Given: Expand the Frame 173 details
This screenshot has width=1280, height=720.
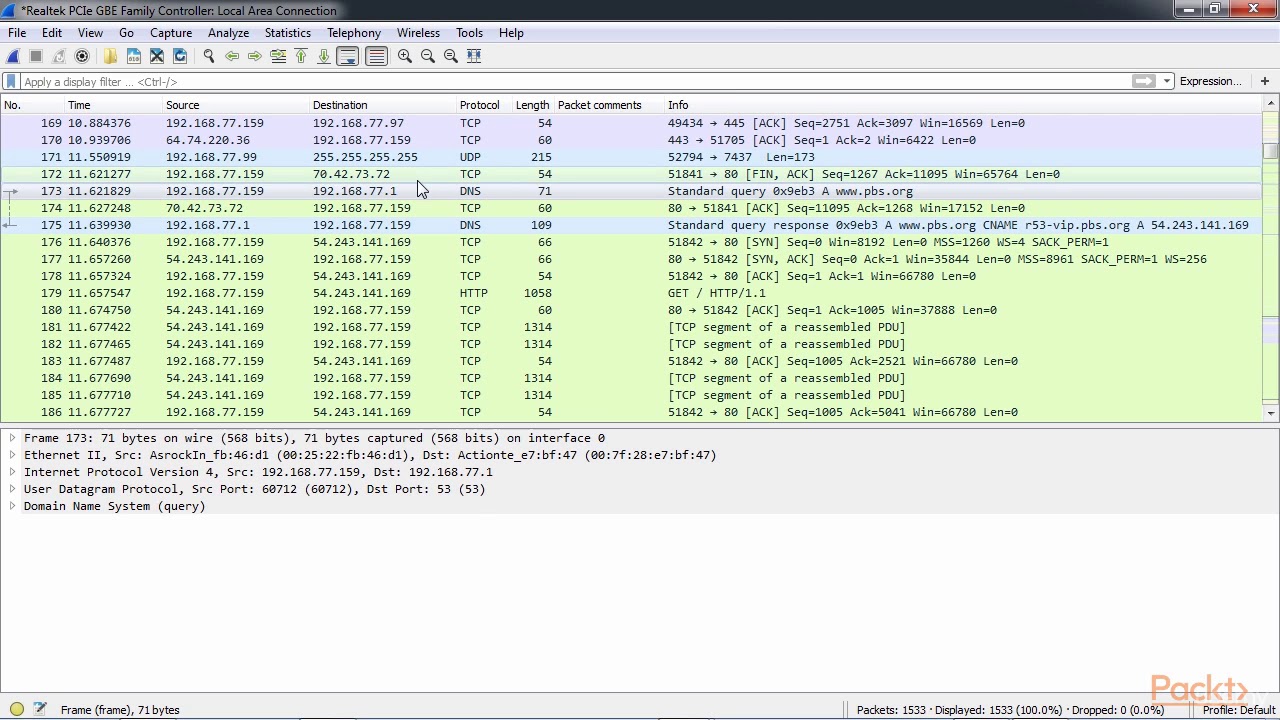Looking at the screenshot, I should point(12,438).
